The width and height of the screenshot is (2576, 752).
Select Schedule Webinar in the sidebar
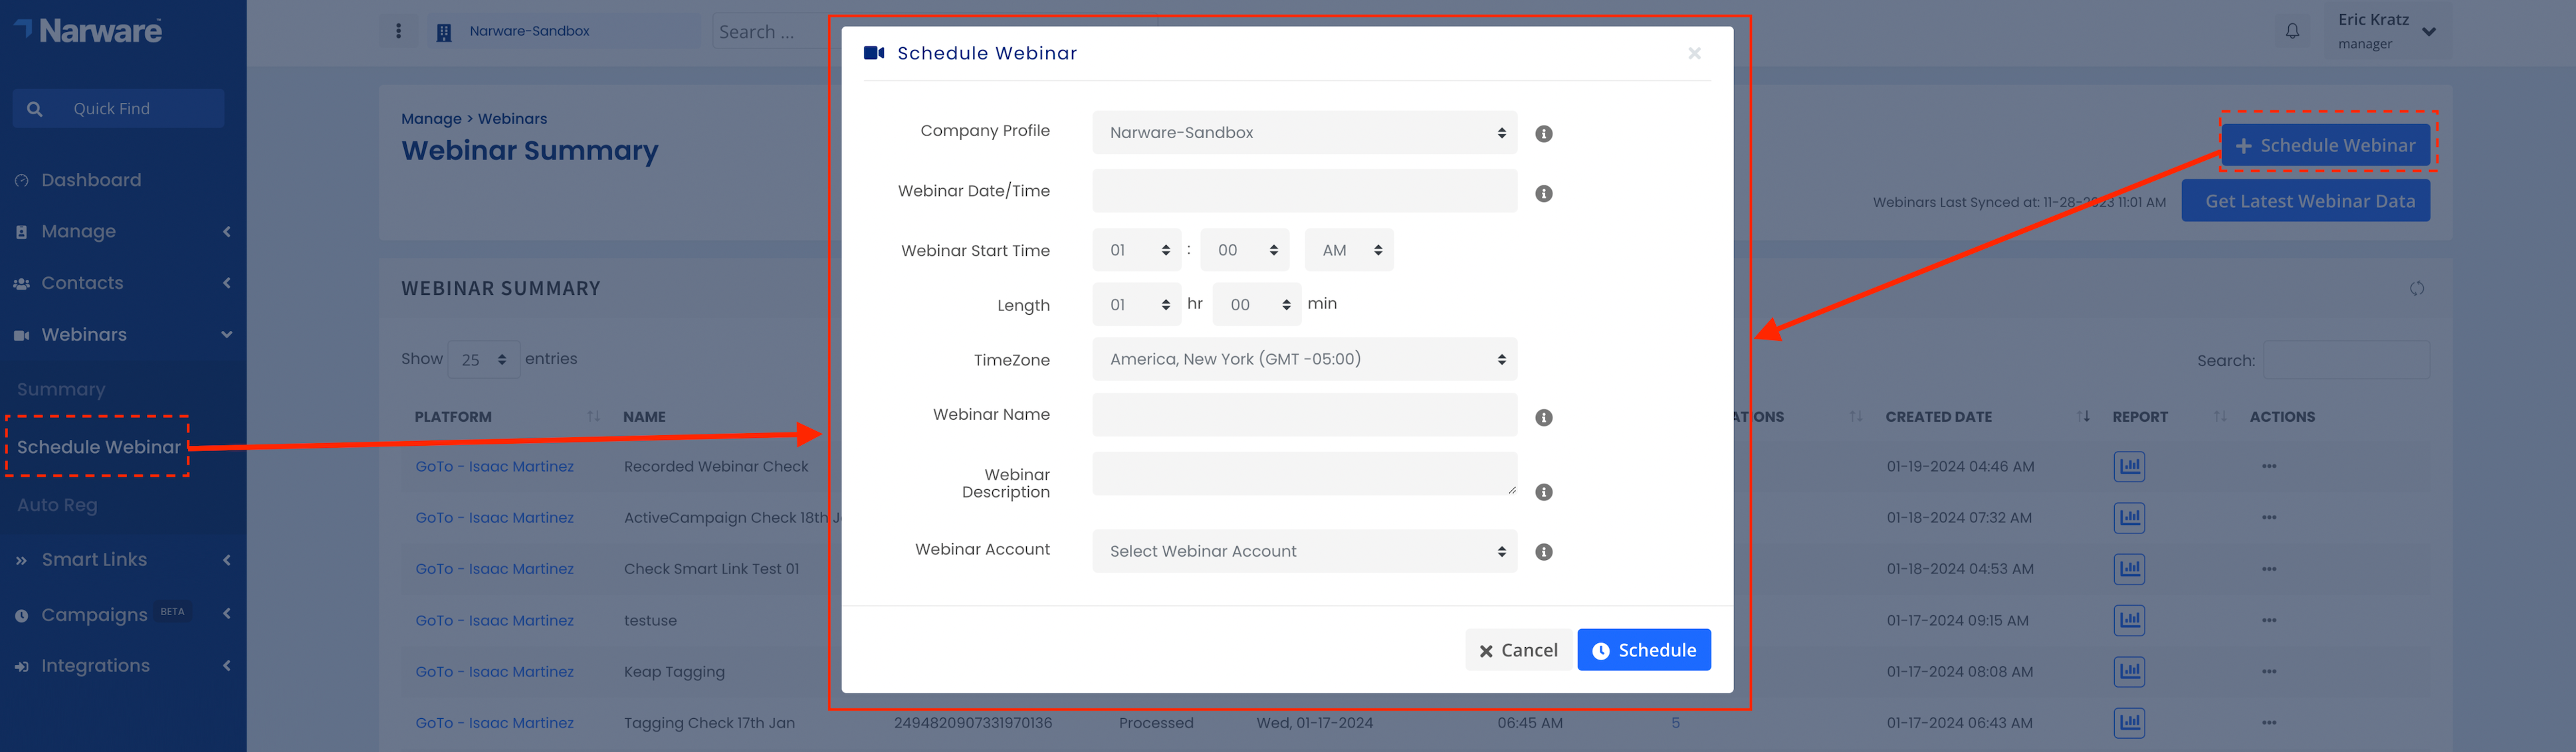[99, 447]
